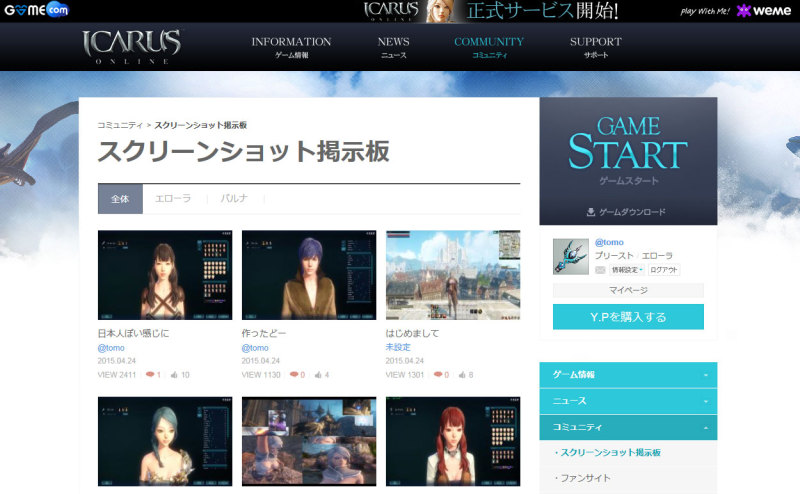This screenshot has height=494, width=800.
Task: Click the VIEW 2411 count
Action: click(117, 375)
